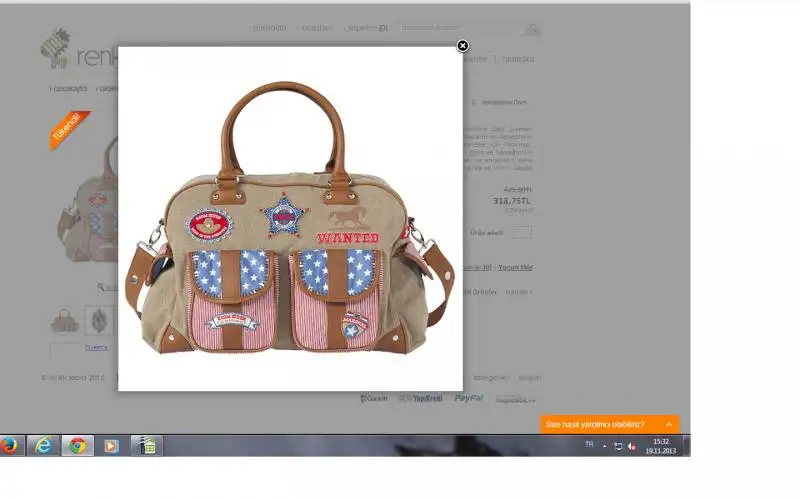Launch the media player taskbar icon

(x=111, y=446)
